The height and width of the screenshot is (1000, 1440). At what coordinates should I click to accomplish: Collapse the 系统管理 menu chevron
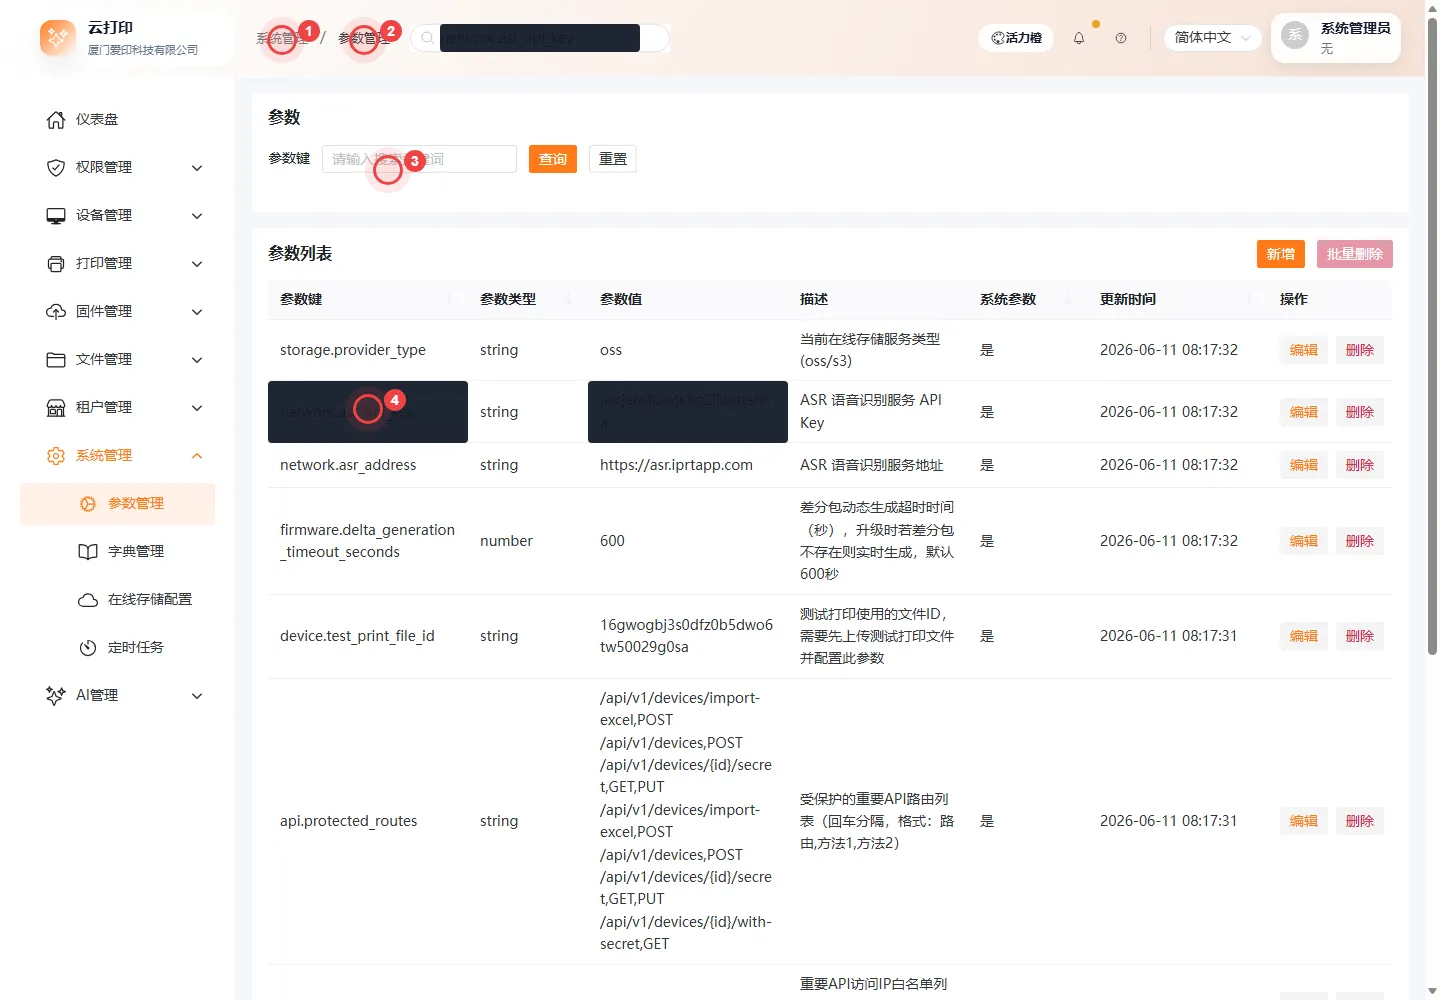tap(197, 456)
